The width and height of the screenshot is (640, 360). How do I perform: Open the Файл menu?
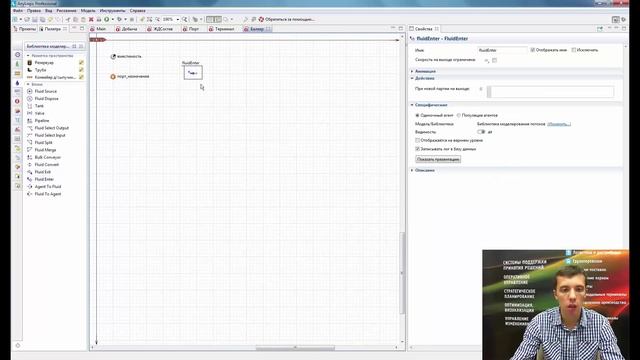tap(18, 11)
